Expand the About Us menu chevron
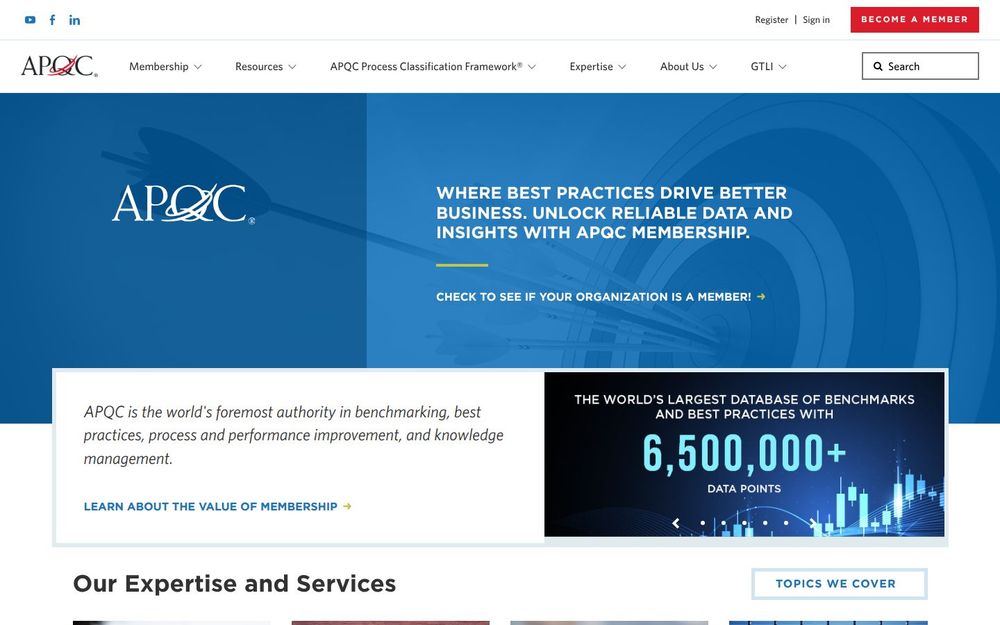Screen dimensions: 1000x625 tap(713, 67)
